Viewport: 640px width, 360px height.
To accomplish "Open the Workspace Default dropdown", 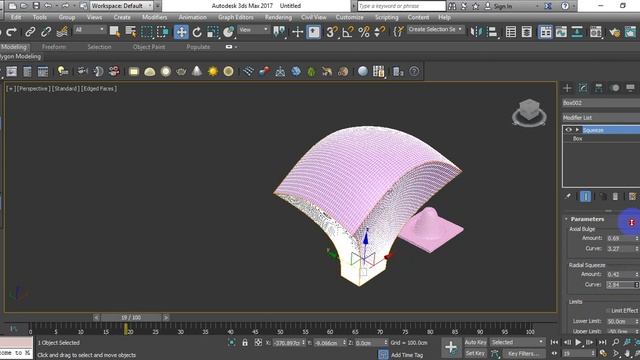I will point(121,6).
